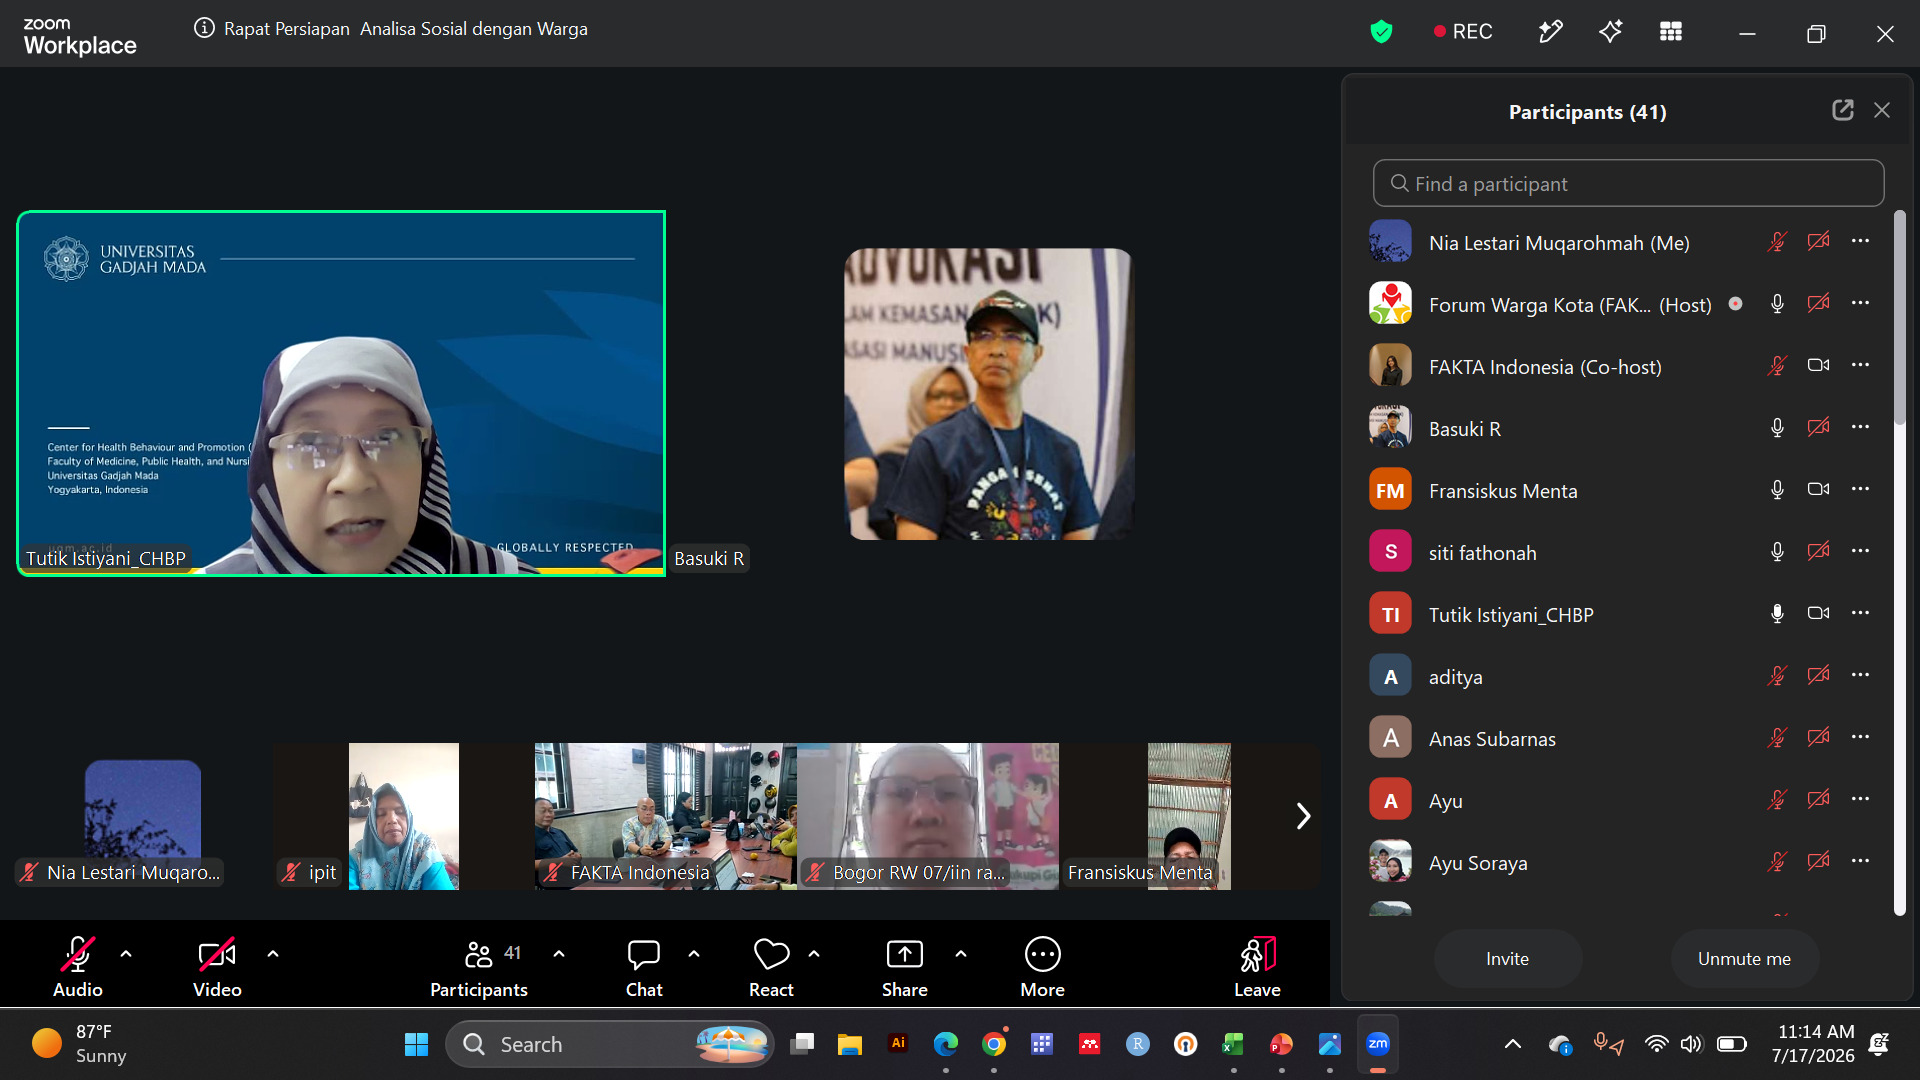Image resolution: width=1920 pixels, height=1080 pixels.
Task: Open the AI Companion sparkle icon
Action: tap(1610, 32)
